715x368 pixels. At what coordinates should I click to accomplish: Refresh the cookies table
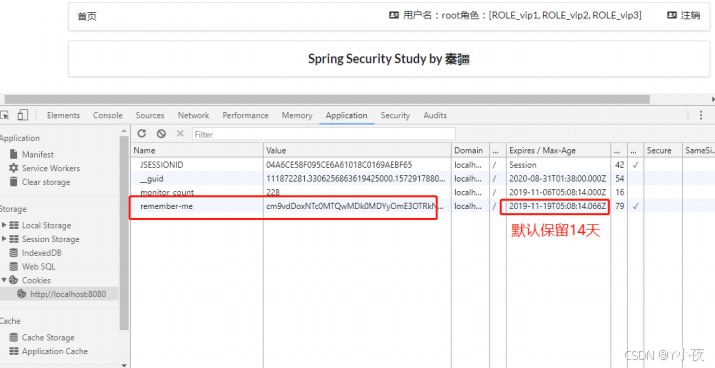[142, 134]
